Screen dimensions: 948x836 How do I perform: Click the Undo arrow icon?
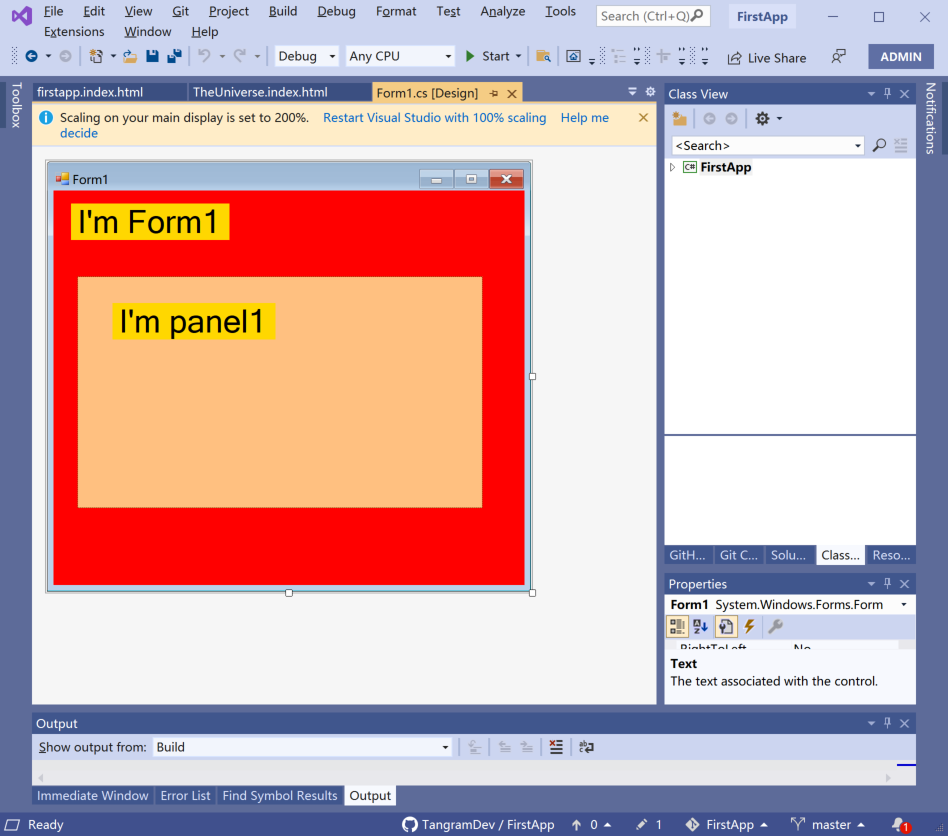click(x=204, y=56)
